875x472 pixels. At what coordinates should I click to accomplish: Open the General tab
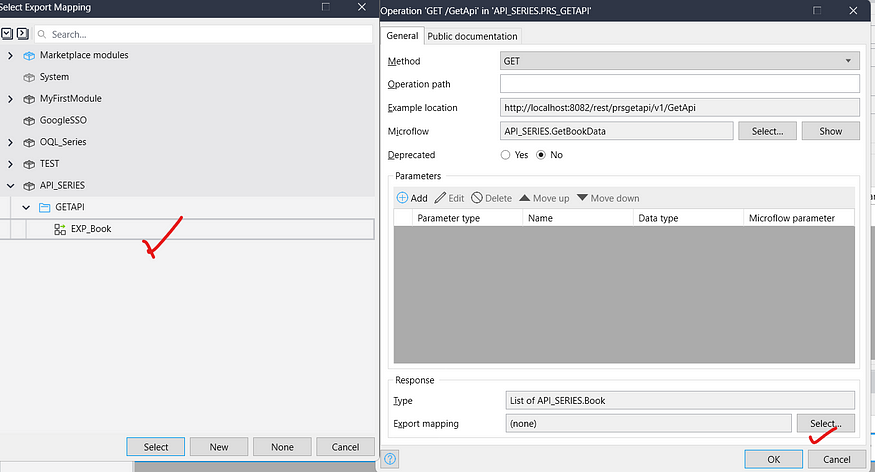pos(403,37)
